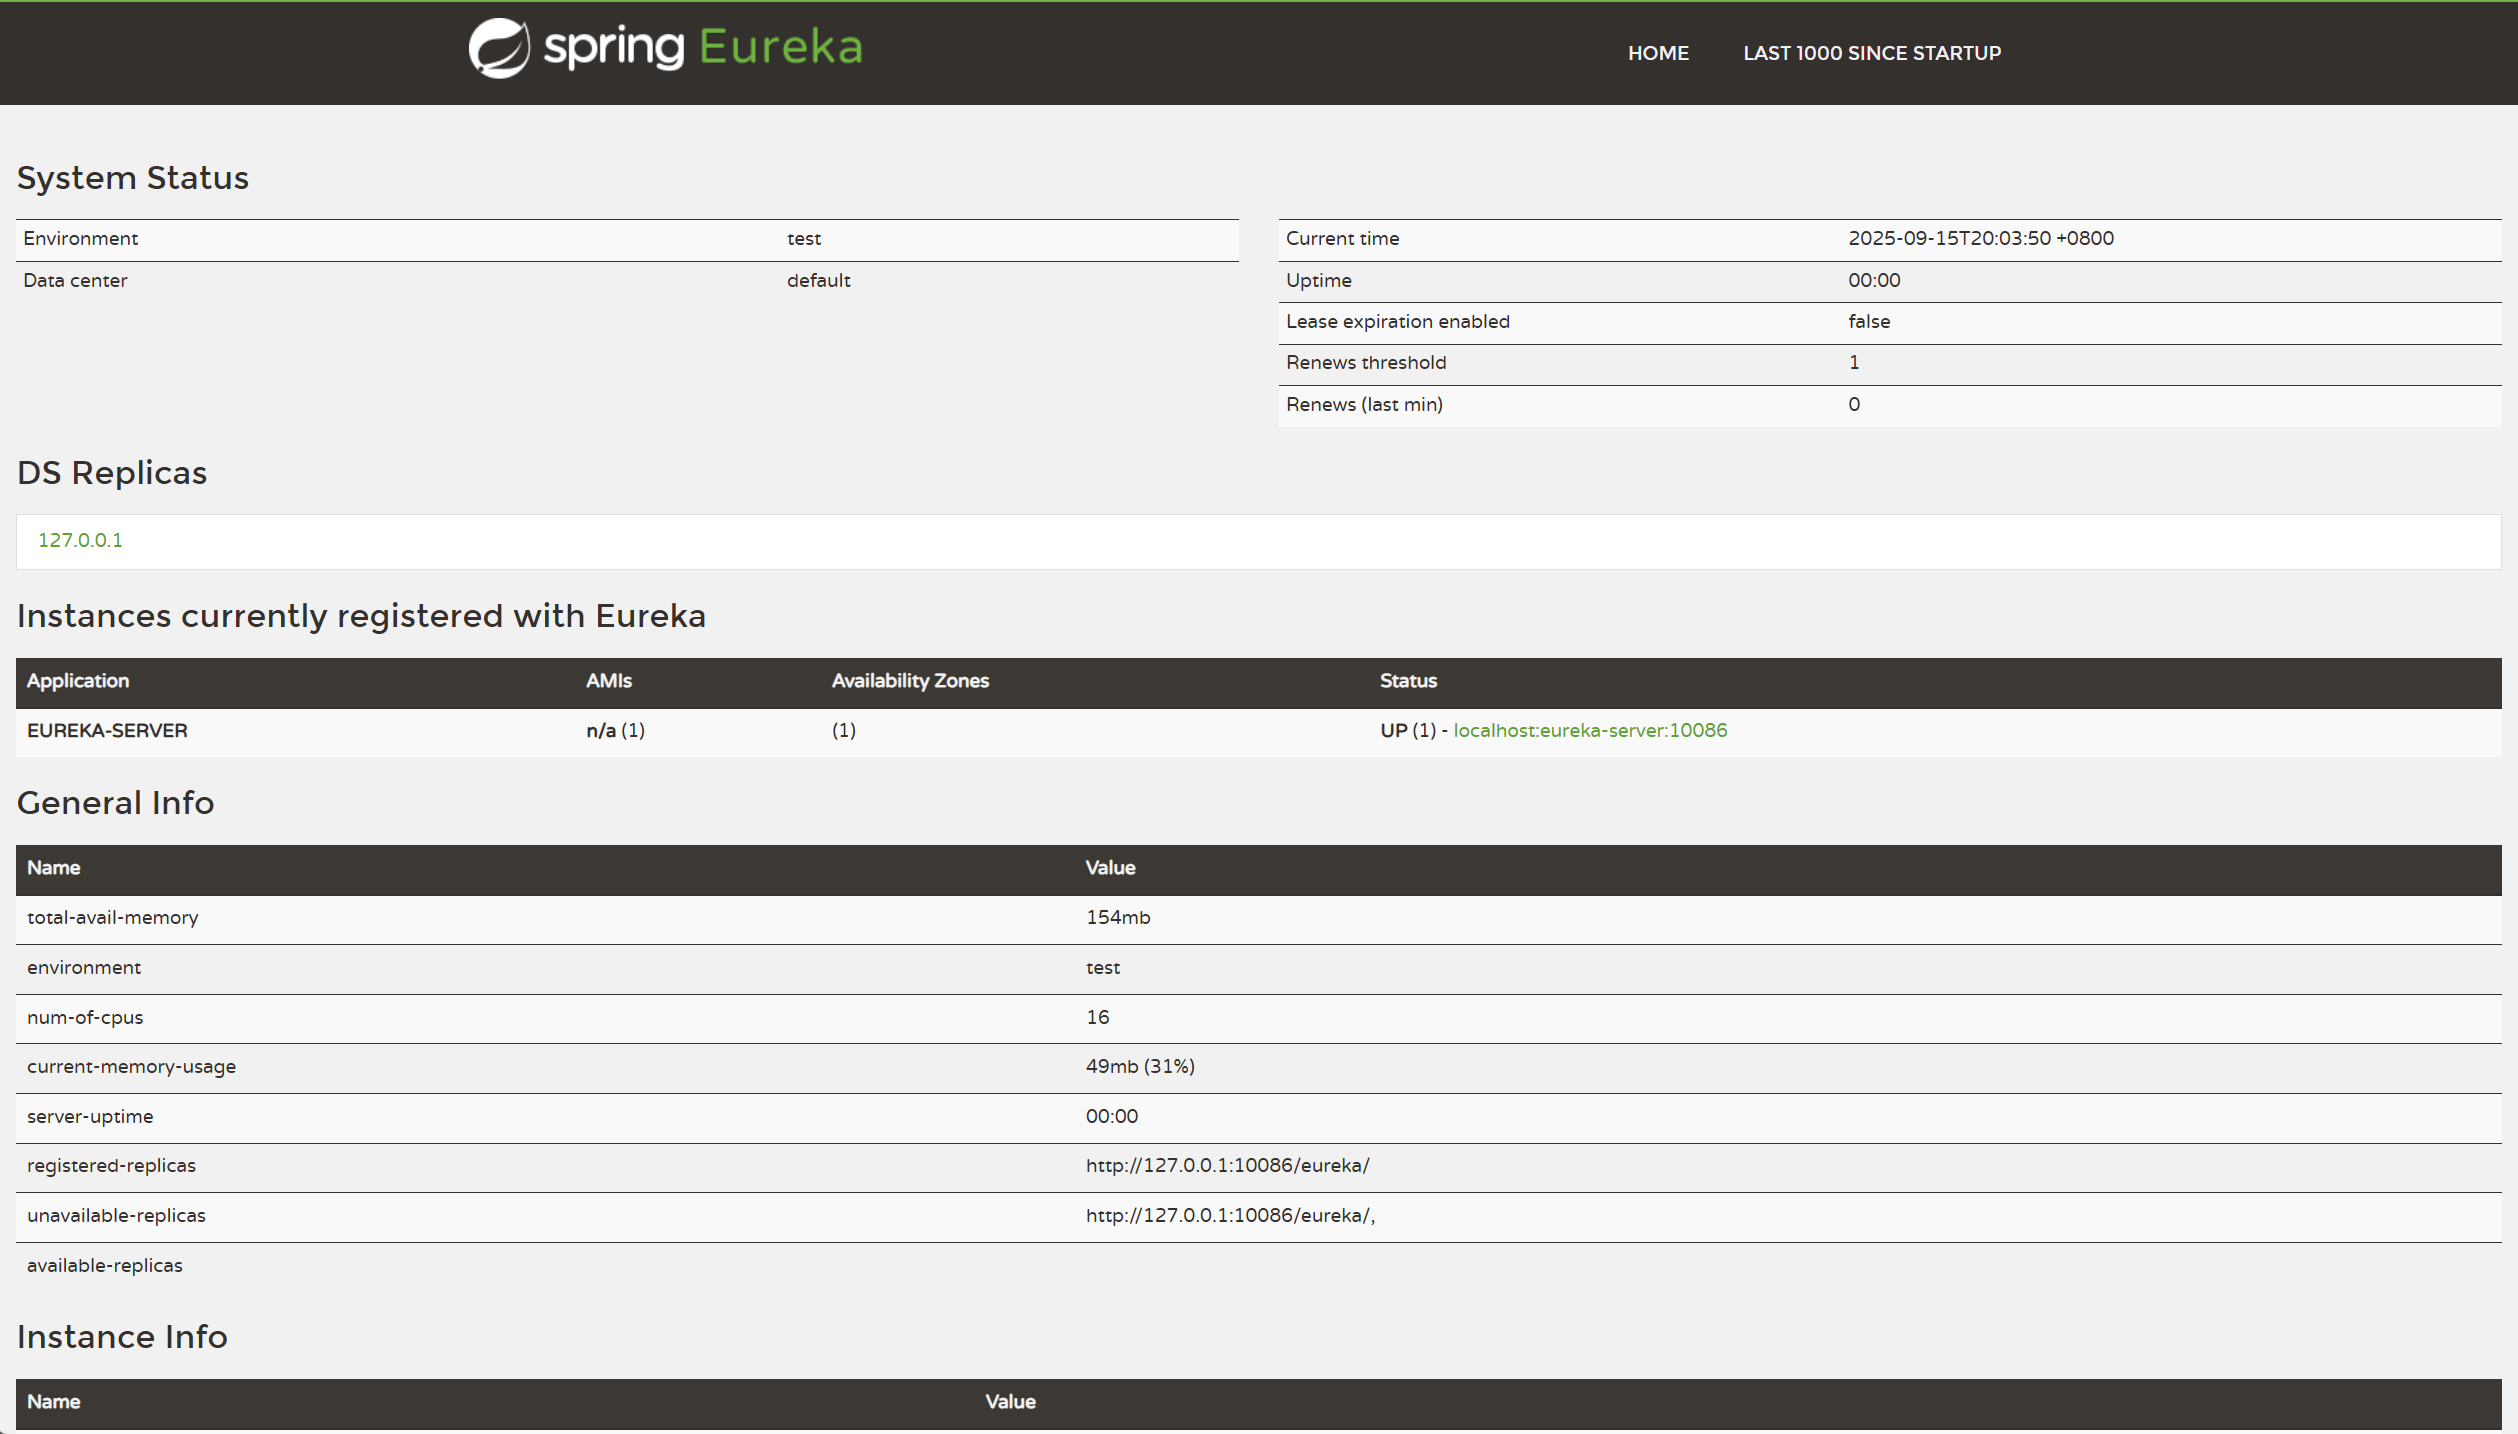Viewport: 2518px width, 1434px height.
Task: Click the System Status heading
Action: pyautogui.click(x=133, y=178)
